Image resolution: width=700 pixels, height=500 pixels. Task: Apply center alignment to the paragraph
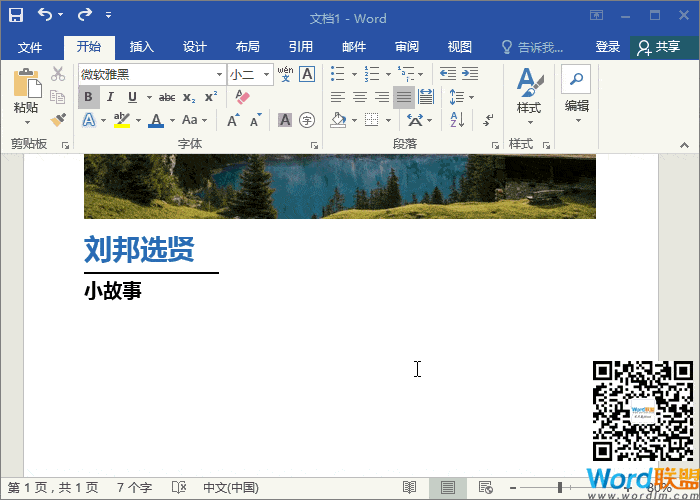(359, 97)
